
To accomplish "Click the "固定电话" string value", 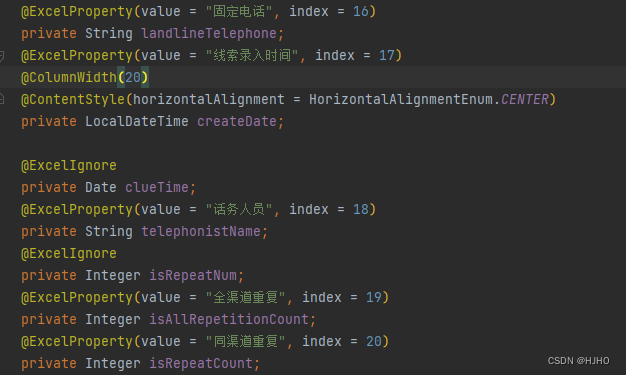I will point(239,12).
